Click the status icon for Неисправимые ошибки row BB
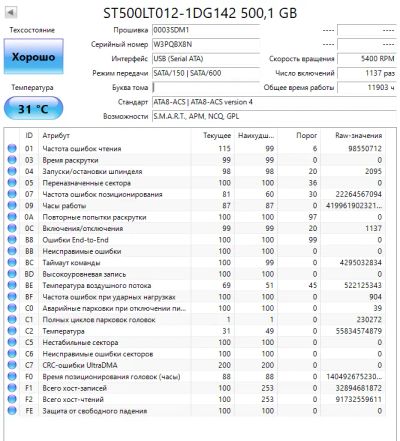The height and width of the screenshot is (441, 400). click(x=12, y=251)
